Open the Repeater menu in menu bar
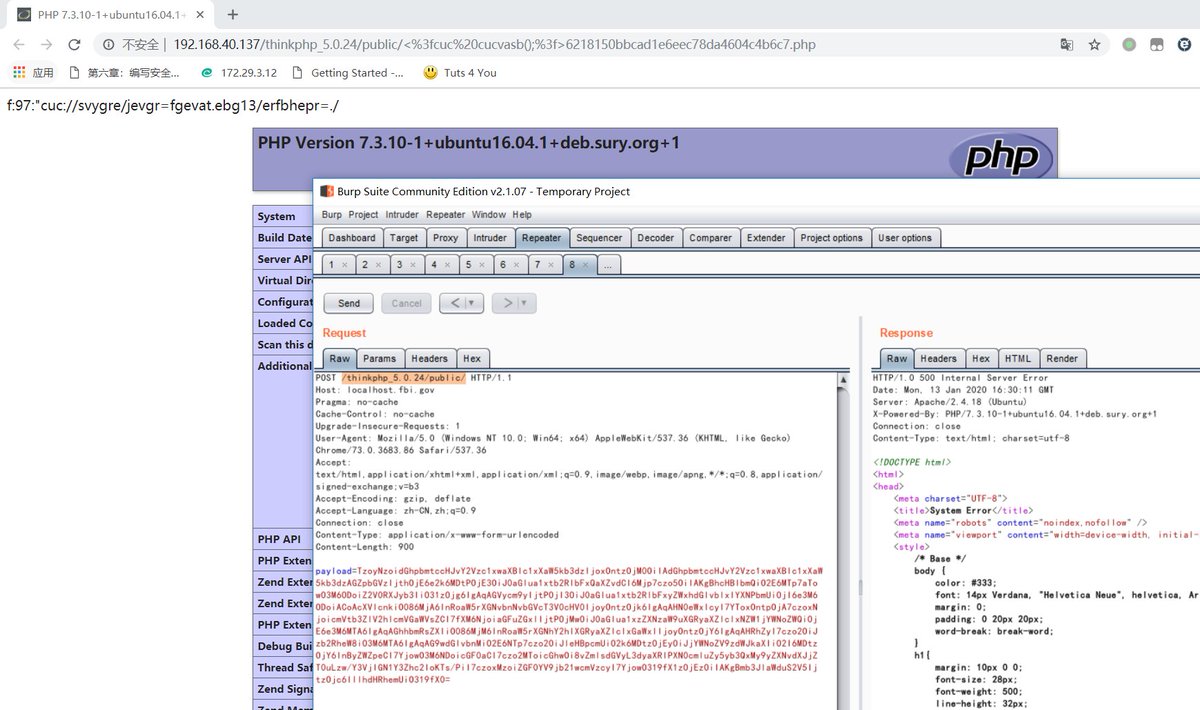 click(x=446, y=214)
